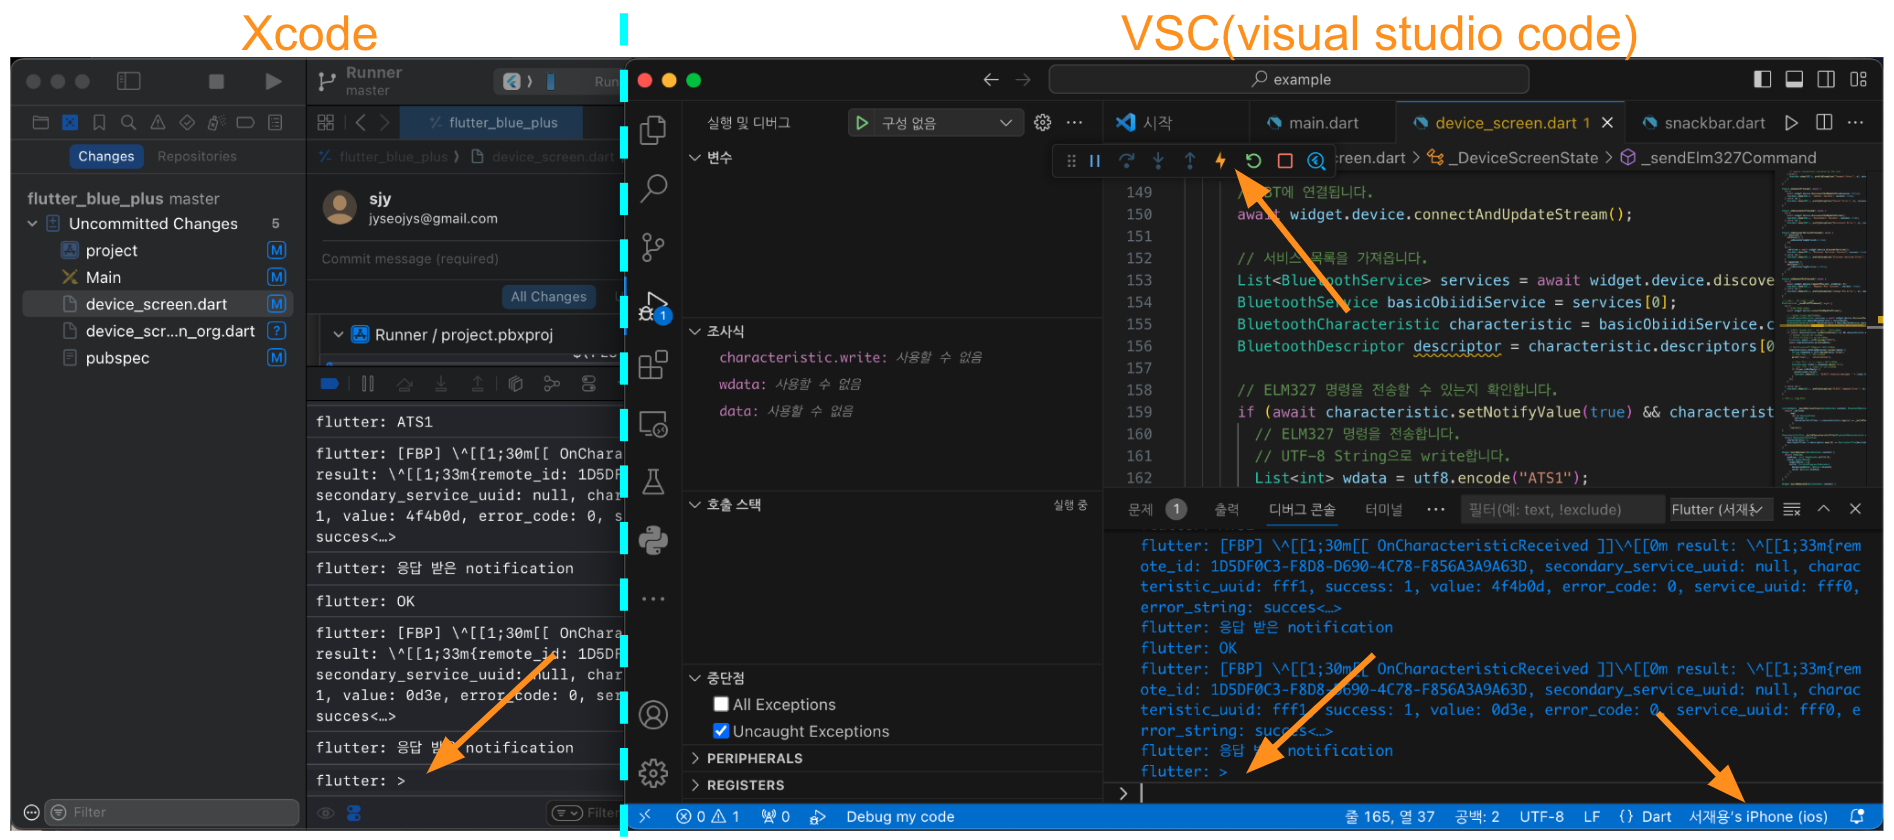Open VS Code Run and Debug view

click(x=654, y=307)
